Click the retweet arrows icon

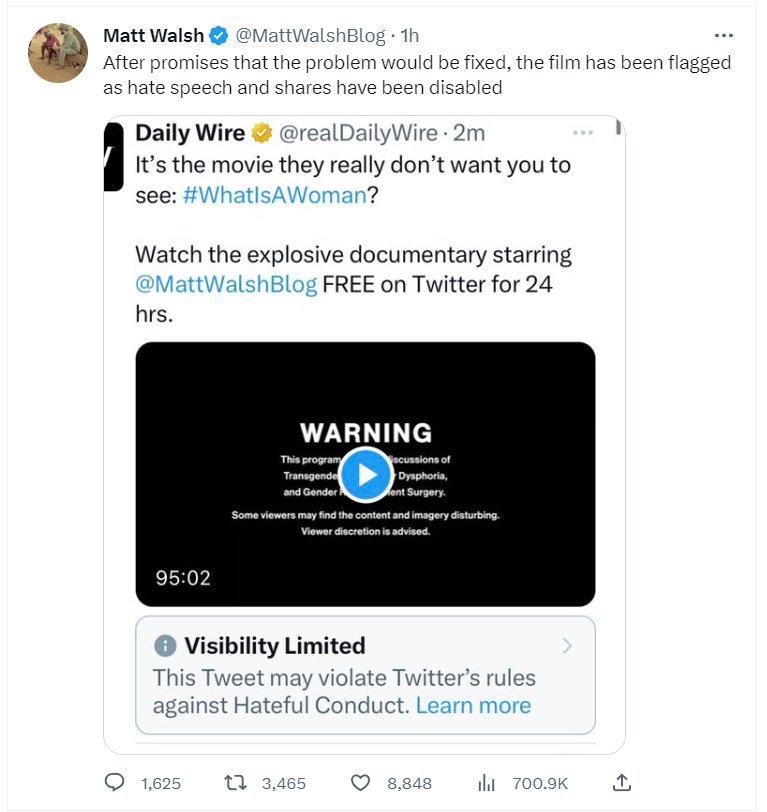237,783
